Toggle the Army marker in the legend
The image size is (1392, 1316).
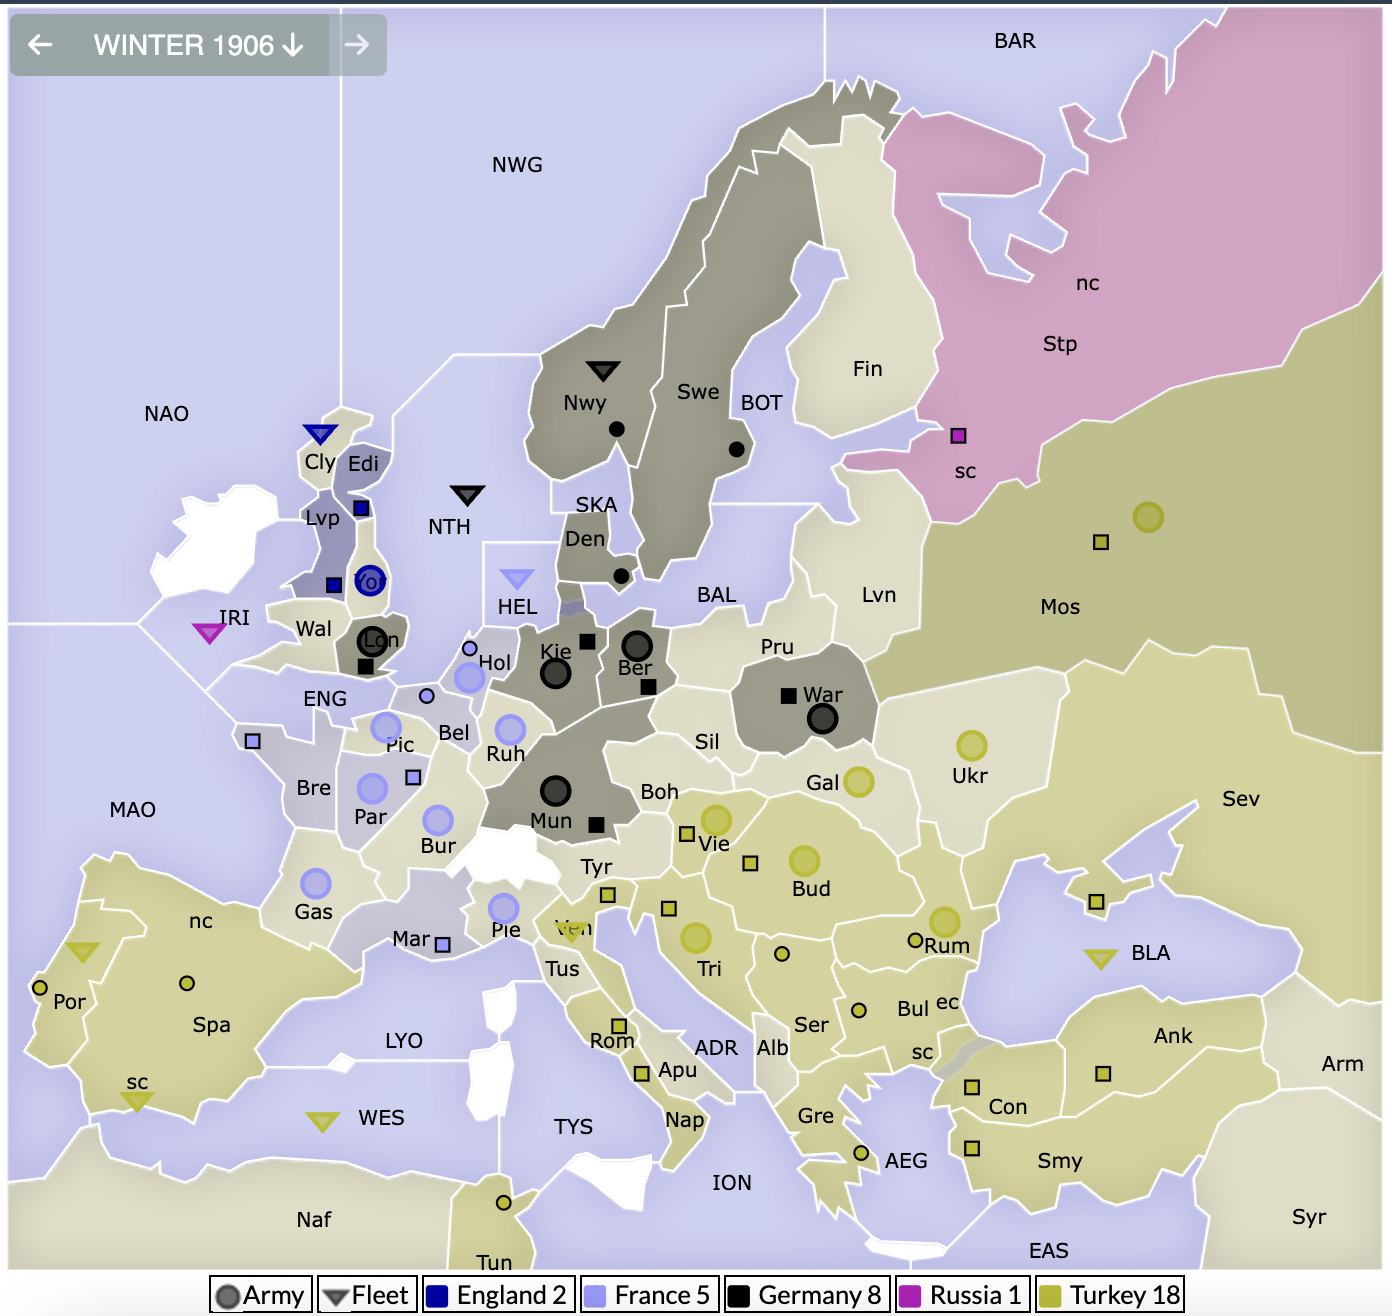(260, 1294)
